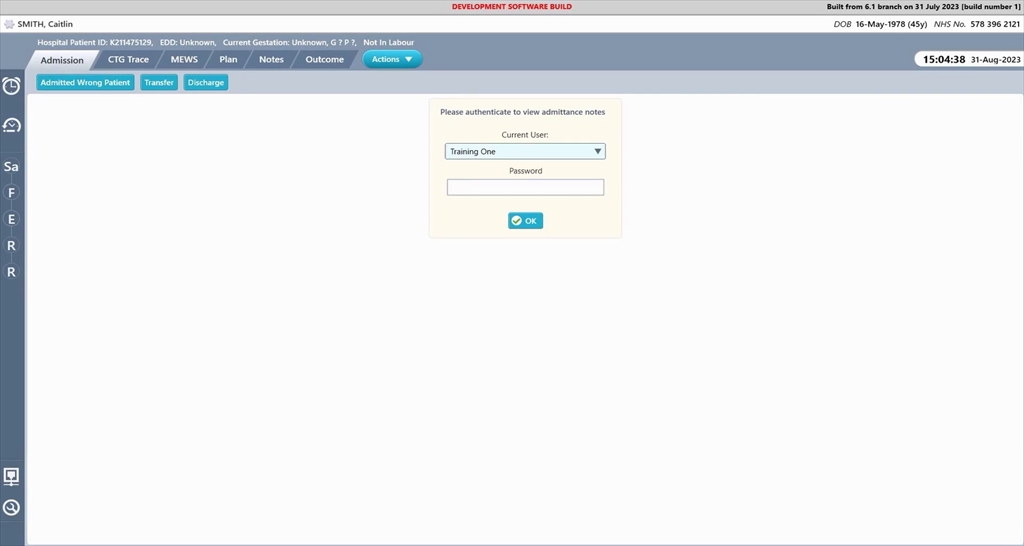Click the Built from 6.1 branch text
1024x546 pixels.
(923, 7)
